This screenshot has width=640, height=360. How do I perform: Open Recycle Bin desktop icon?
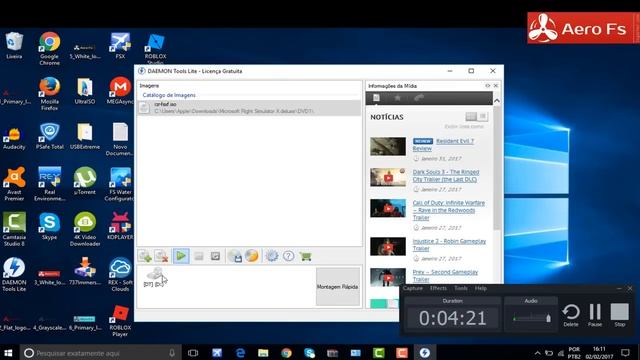coord(14,46)
